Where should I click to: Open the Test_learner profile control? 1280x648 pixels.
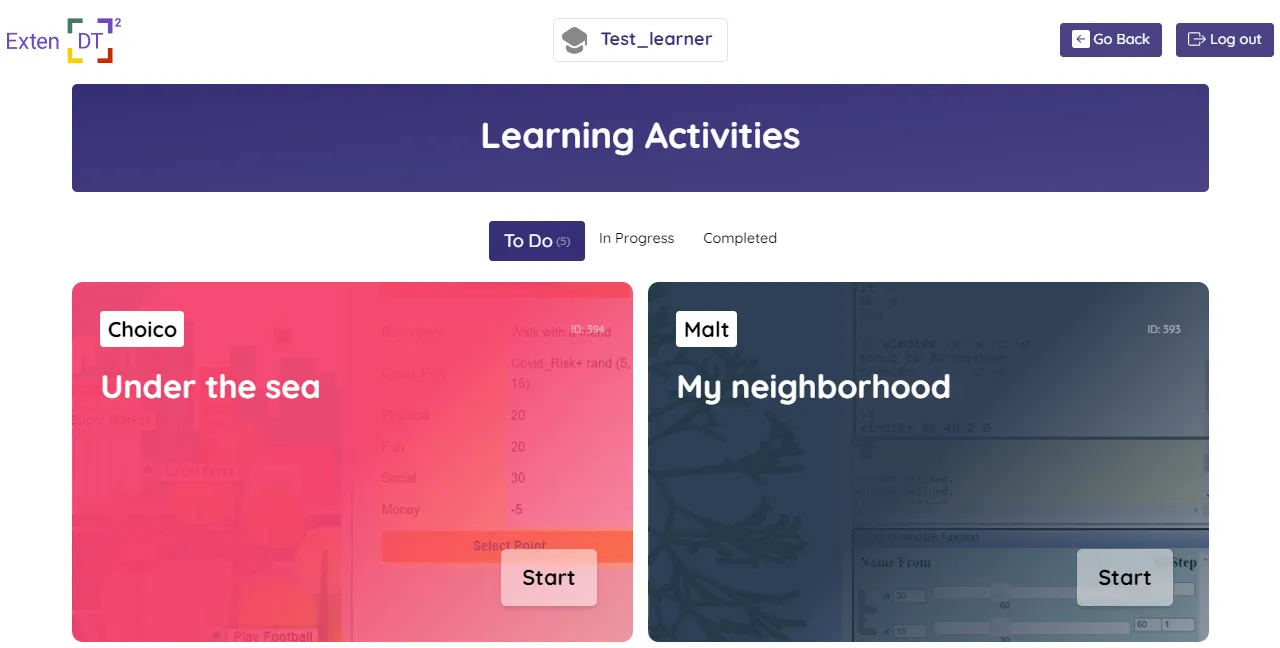(x=640, y=40)
